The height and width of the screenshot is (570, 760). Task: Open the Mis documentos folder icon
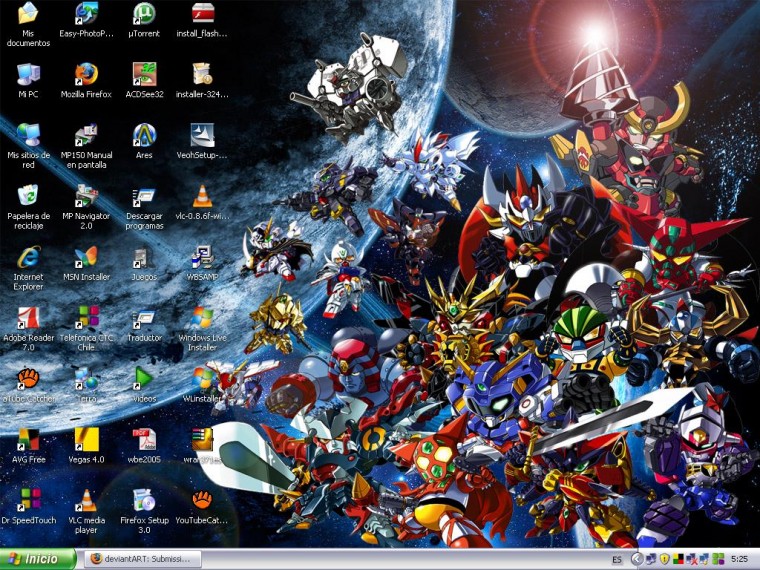[x=28, y=13]
